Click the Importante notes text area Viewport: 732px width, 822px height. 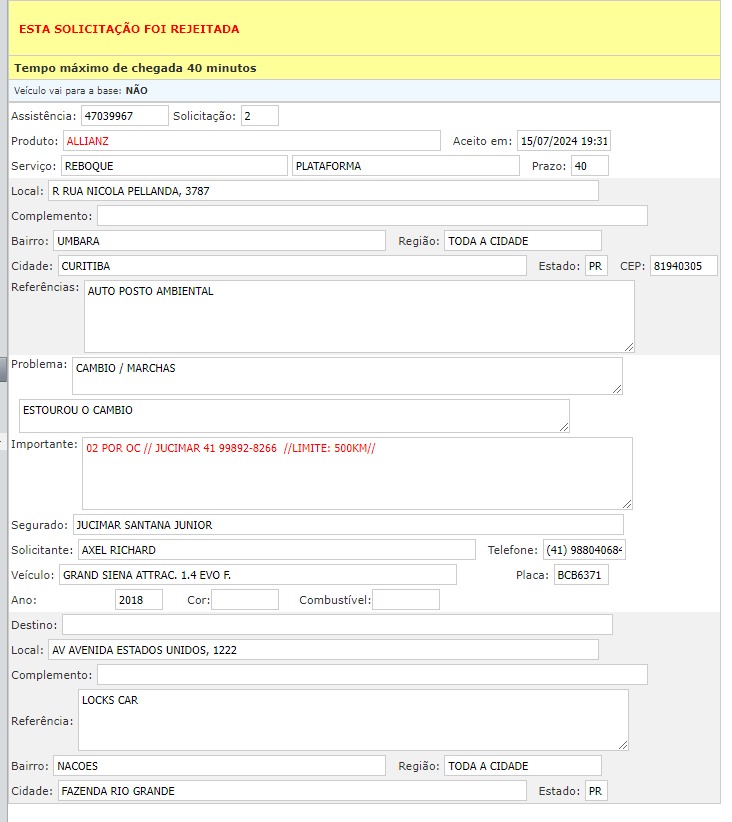pos(357,473)
